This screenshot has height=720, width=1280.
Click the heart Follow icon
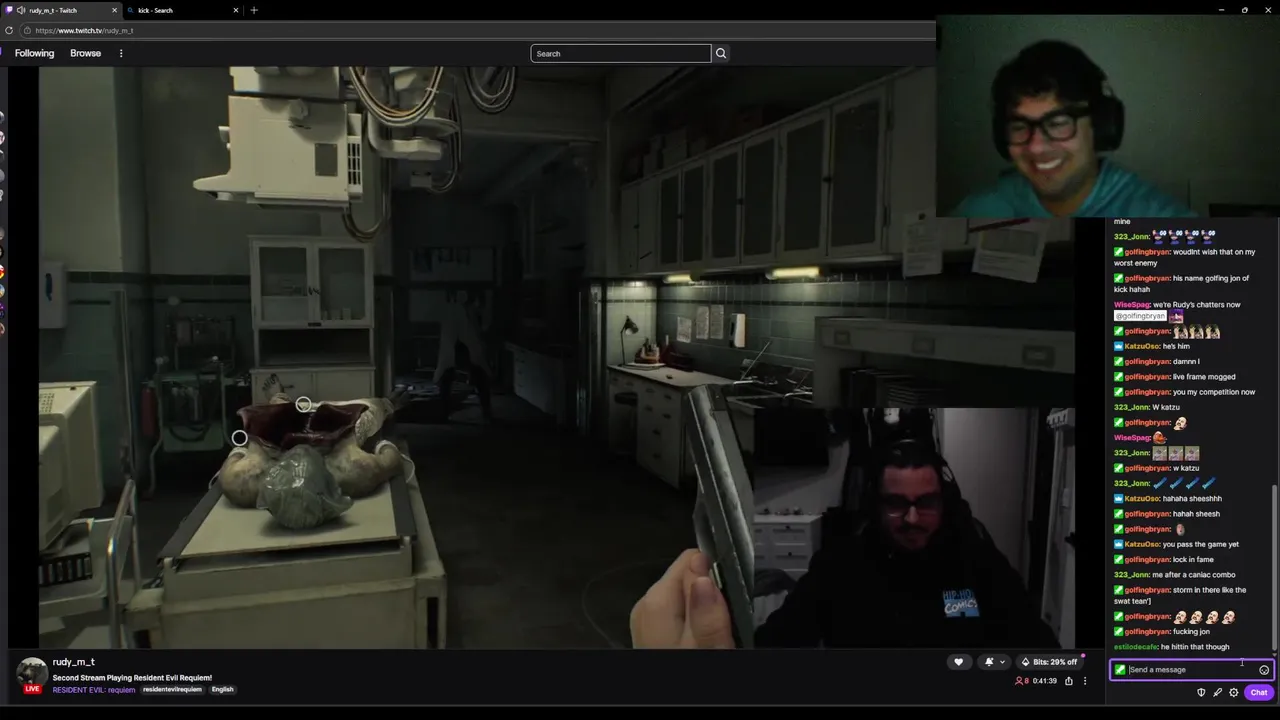pyautogui.click(x=958, y=662)
